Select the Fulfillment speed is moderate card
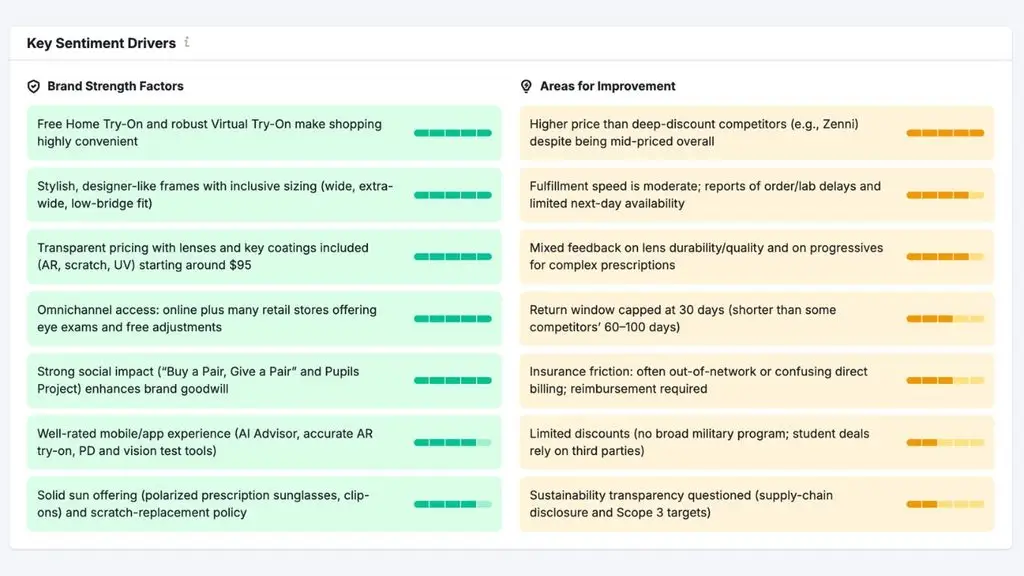Viewport: 1024px width, 576px height. pos(757,195)
